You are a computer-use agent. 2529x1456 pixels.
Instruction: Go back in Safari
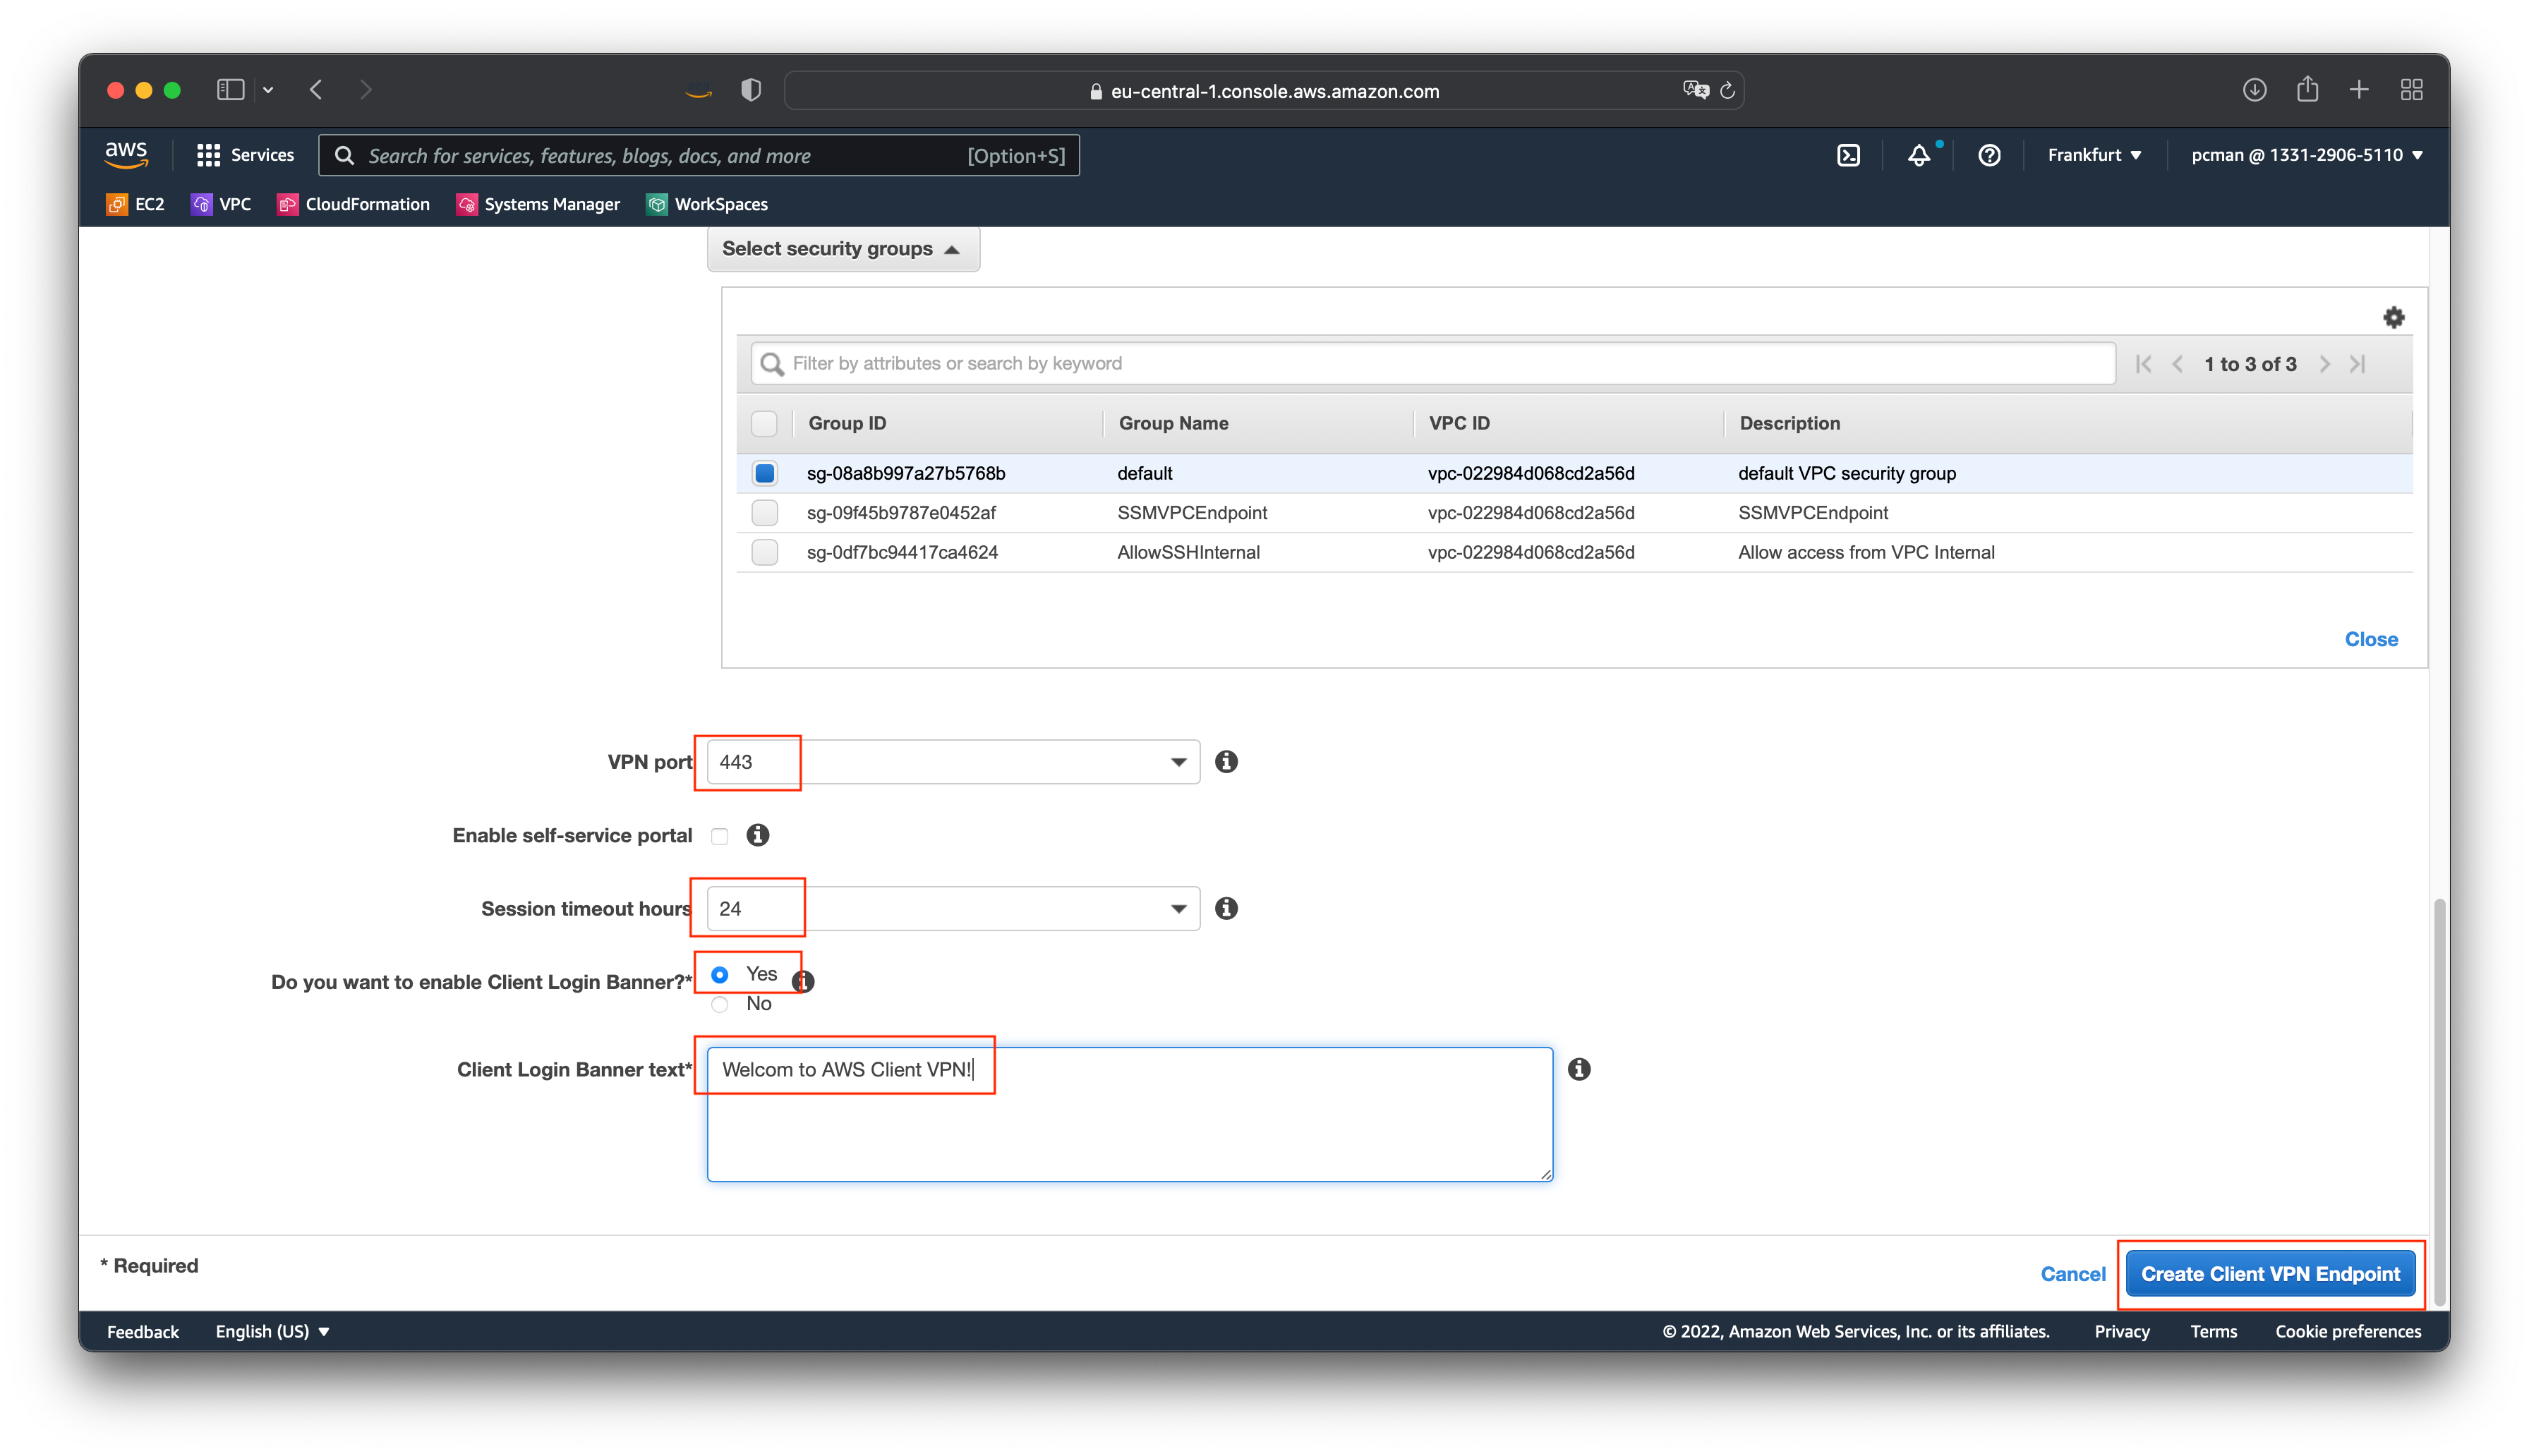point(316,90)
